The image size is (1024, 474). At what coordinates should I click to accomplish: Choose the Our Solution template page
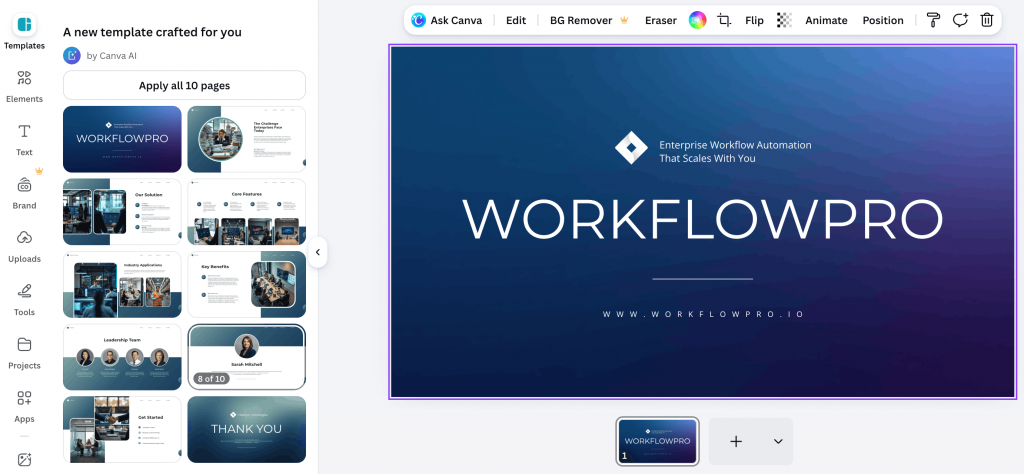pyautogui.click(x=122, y=212)
